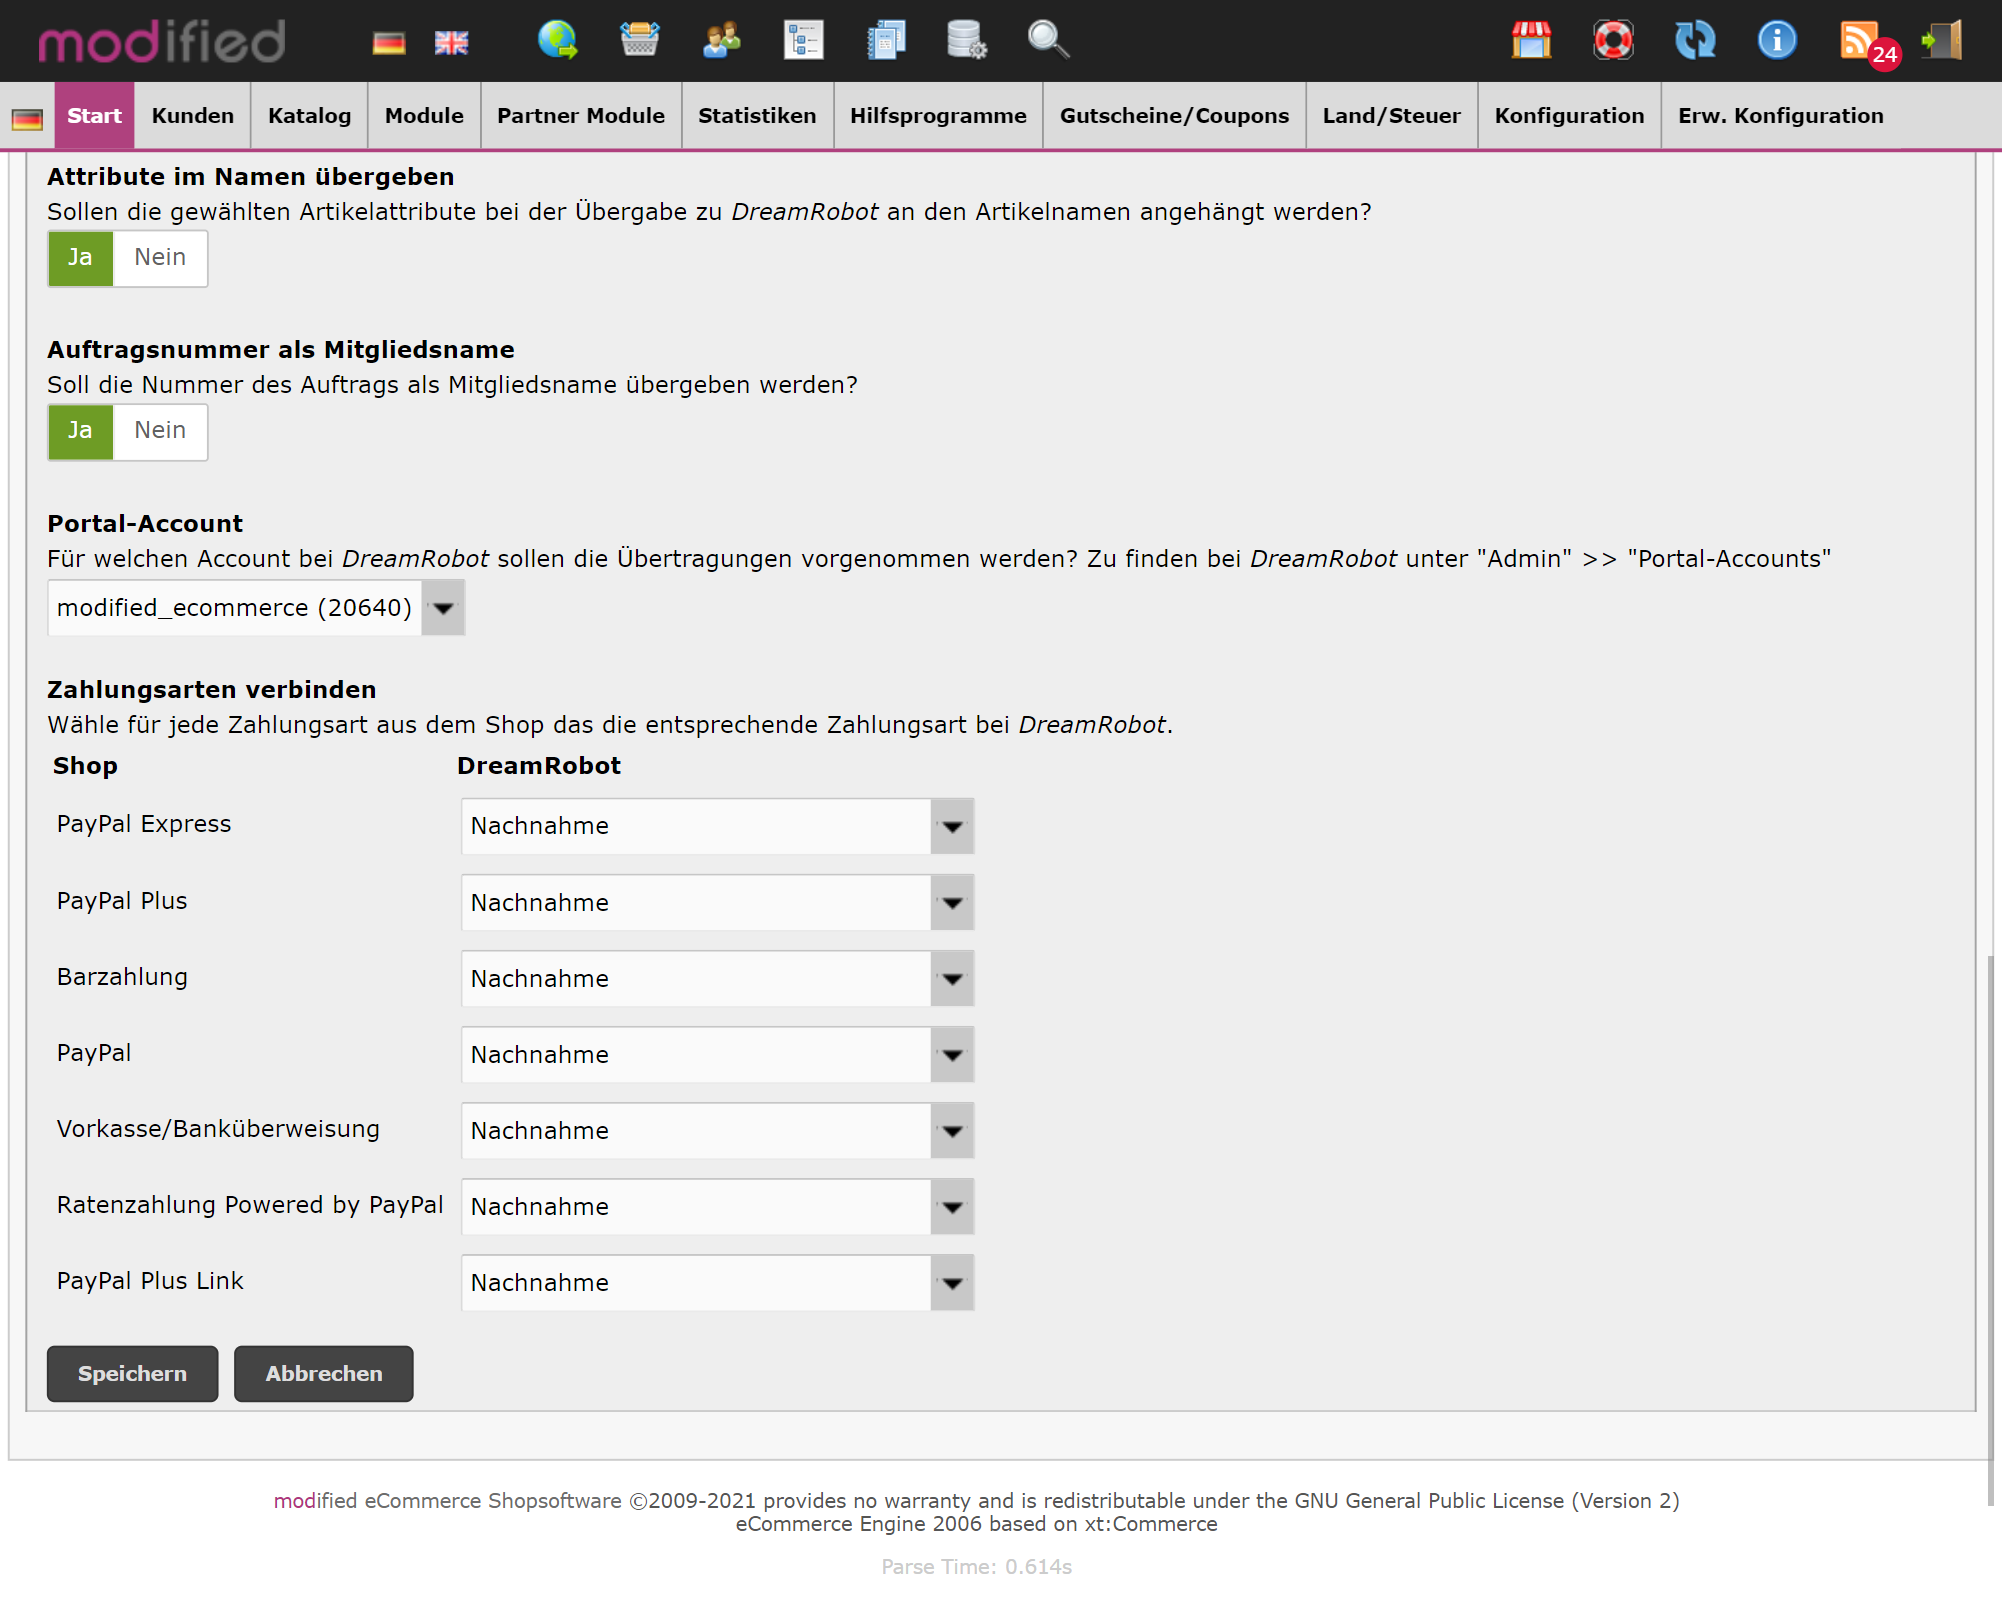
Task: Click the lifebuoy help icon
Action: click(x=1613, y=40)
